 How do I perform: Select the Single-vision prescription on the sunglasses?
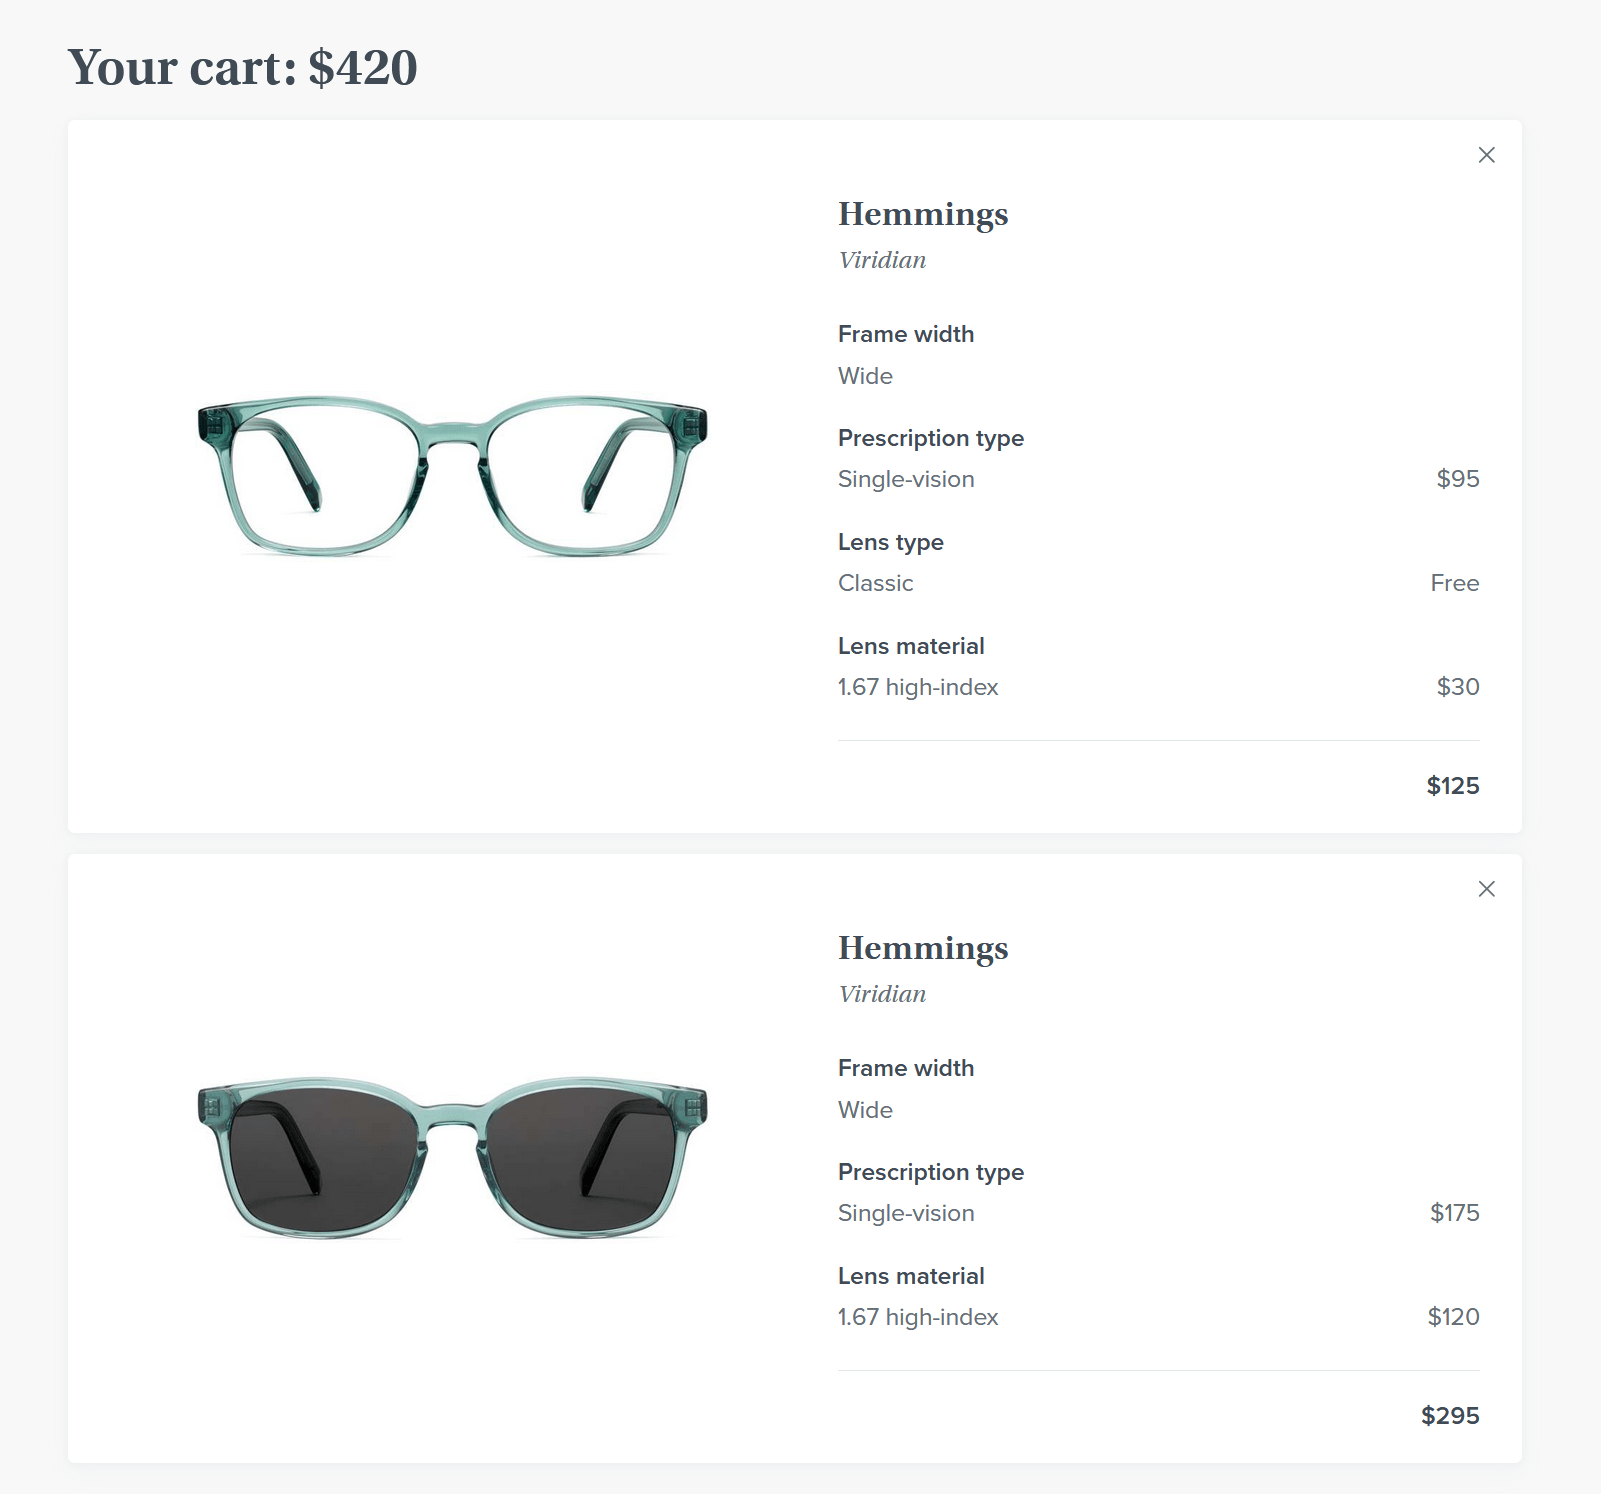coord(906,1213)
